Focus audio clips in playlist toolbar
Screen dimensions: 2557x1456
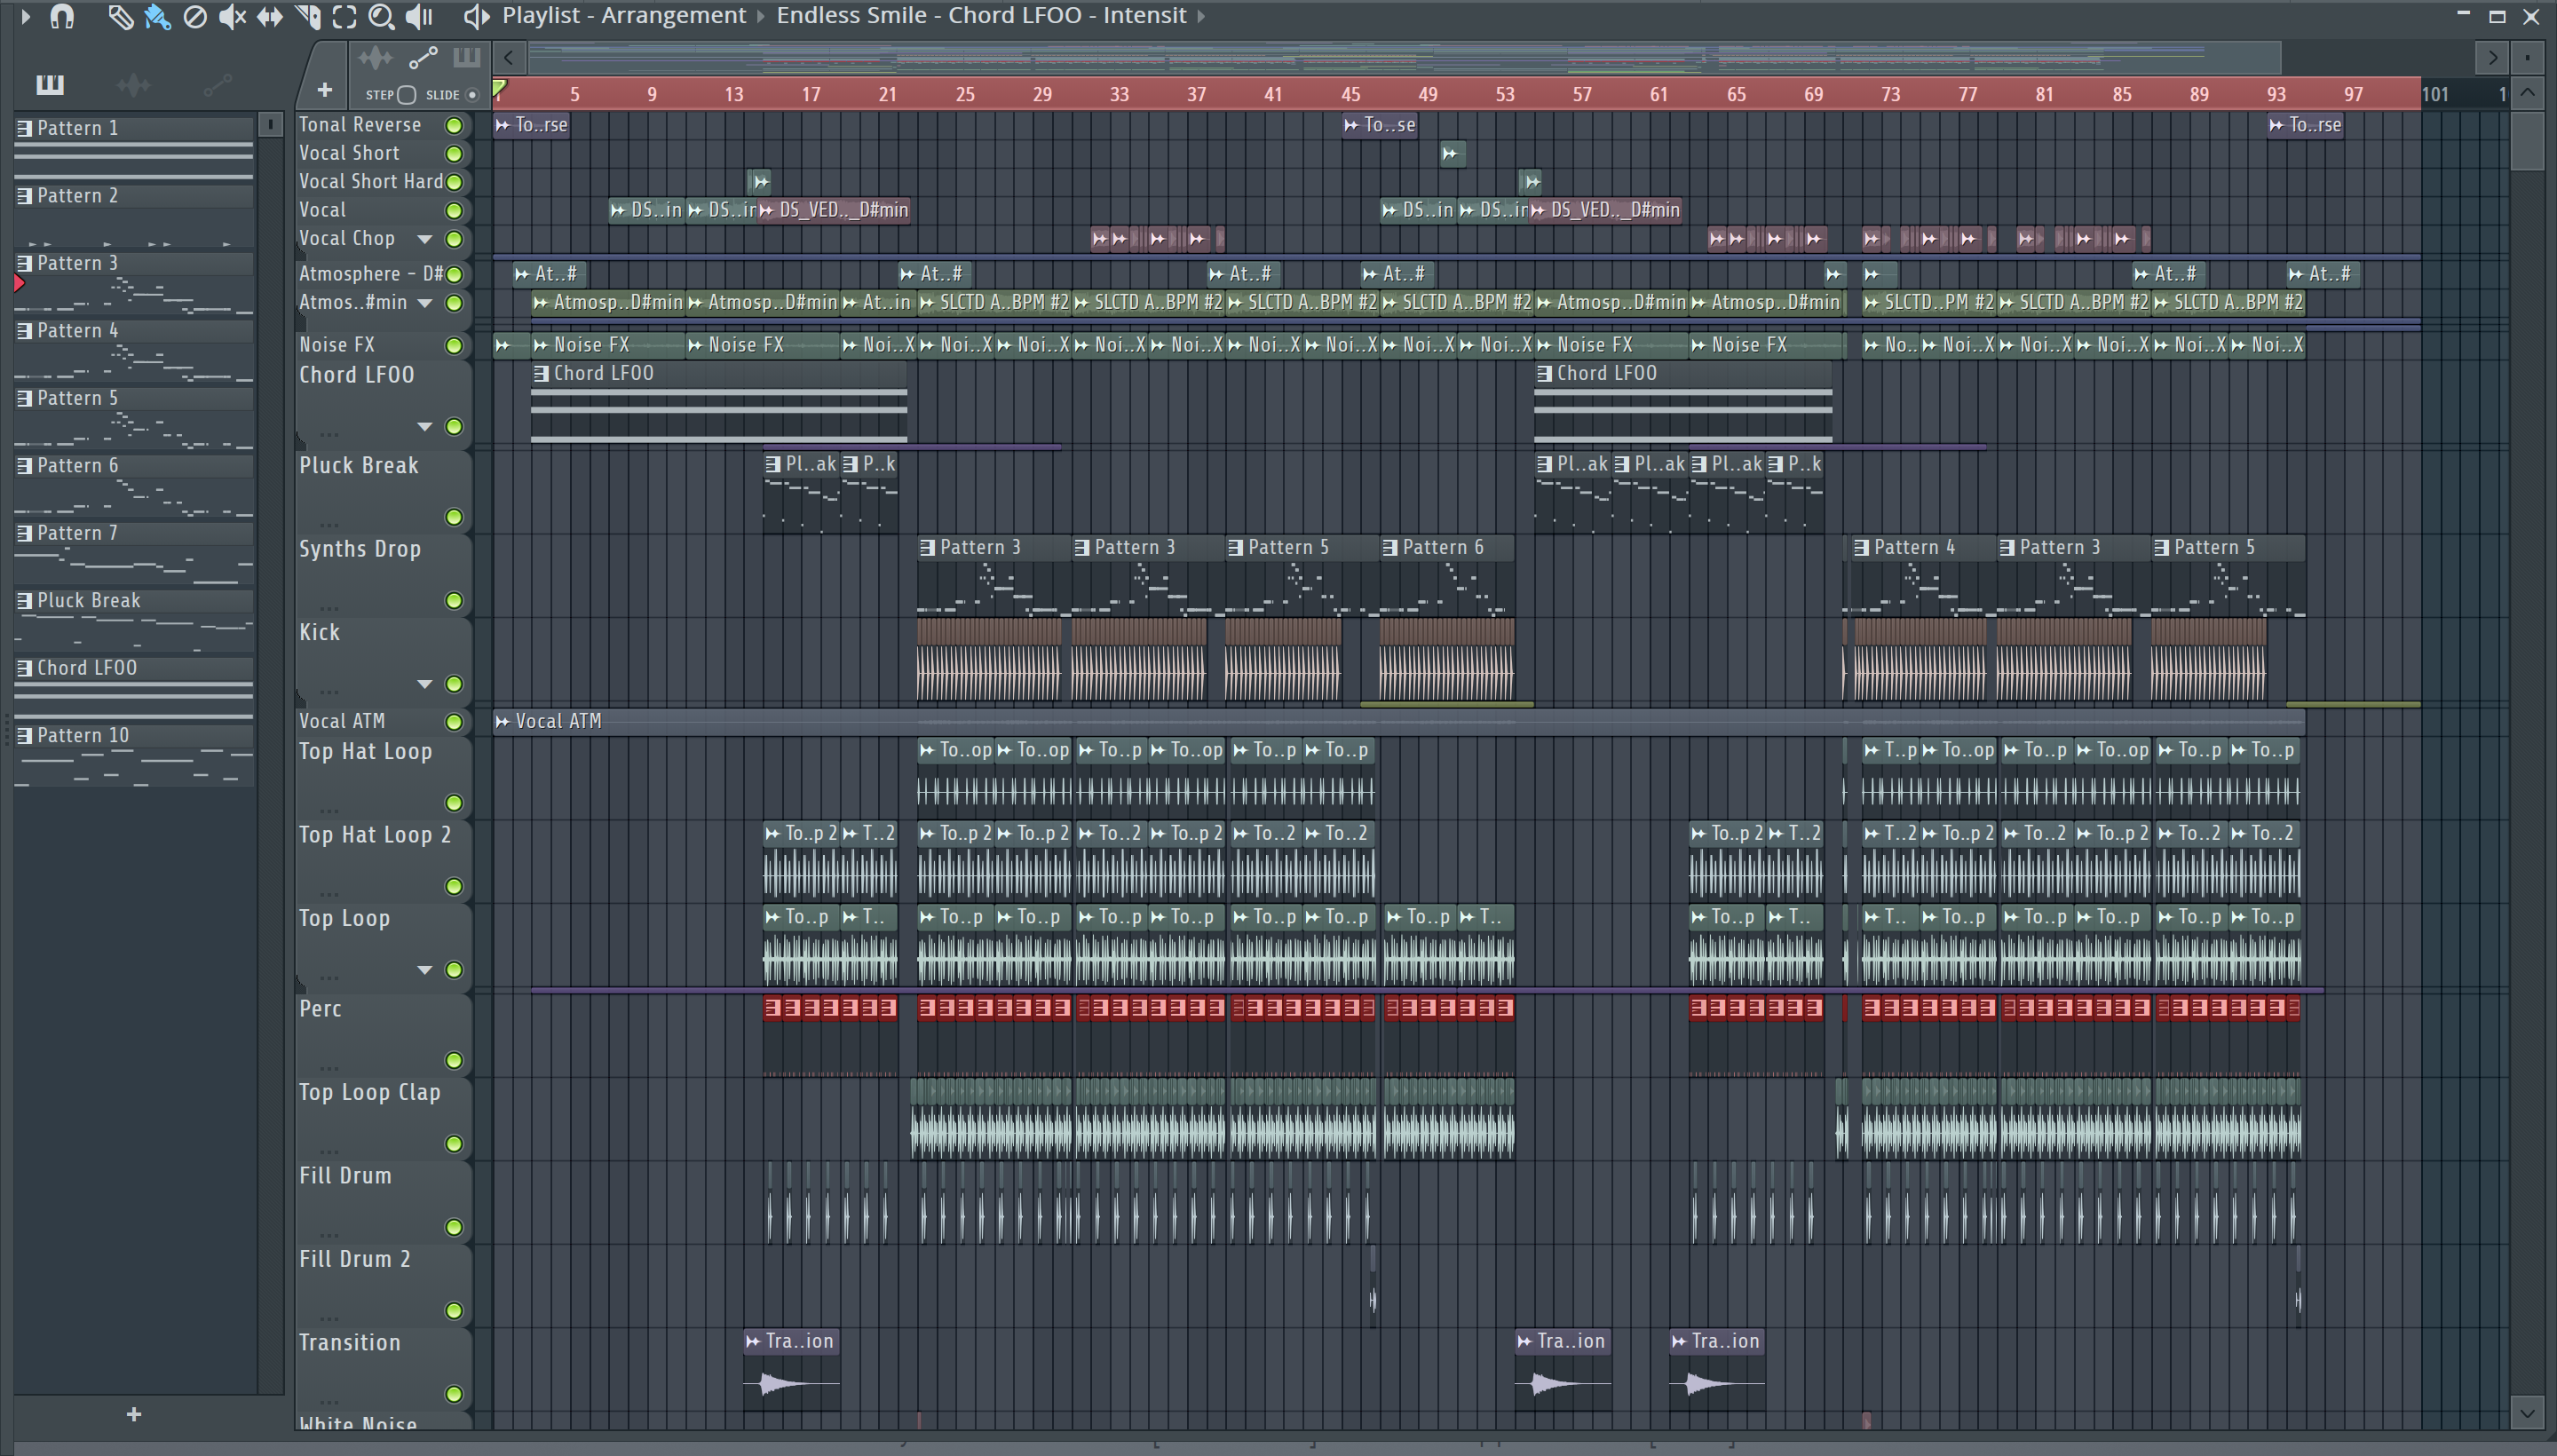pyautogui.click(x=376, y=58)
